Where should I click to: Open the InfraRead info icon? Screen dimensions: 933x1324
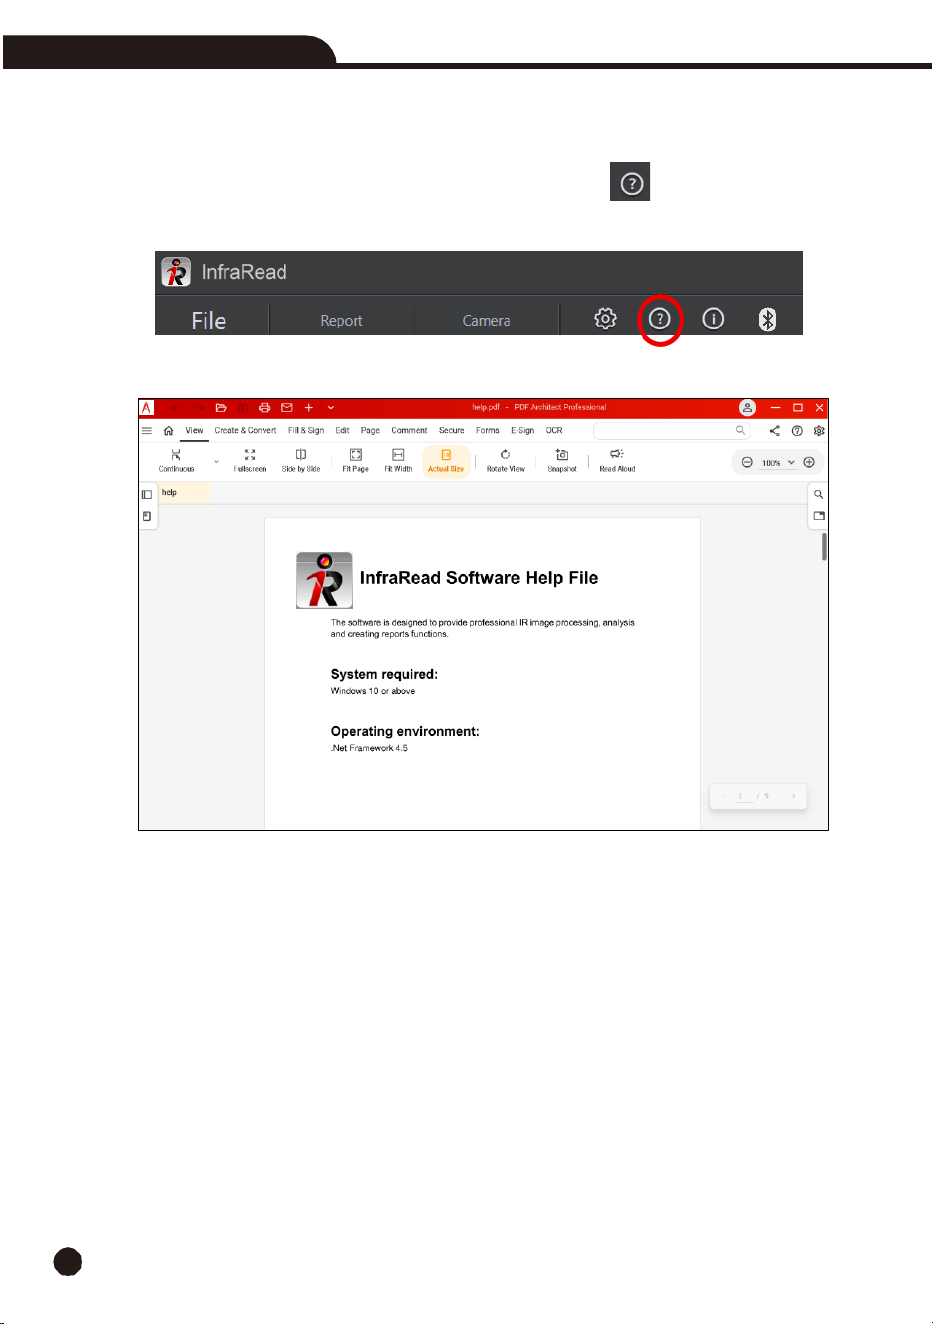click(x=713, y=318)
